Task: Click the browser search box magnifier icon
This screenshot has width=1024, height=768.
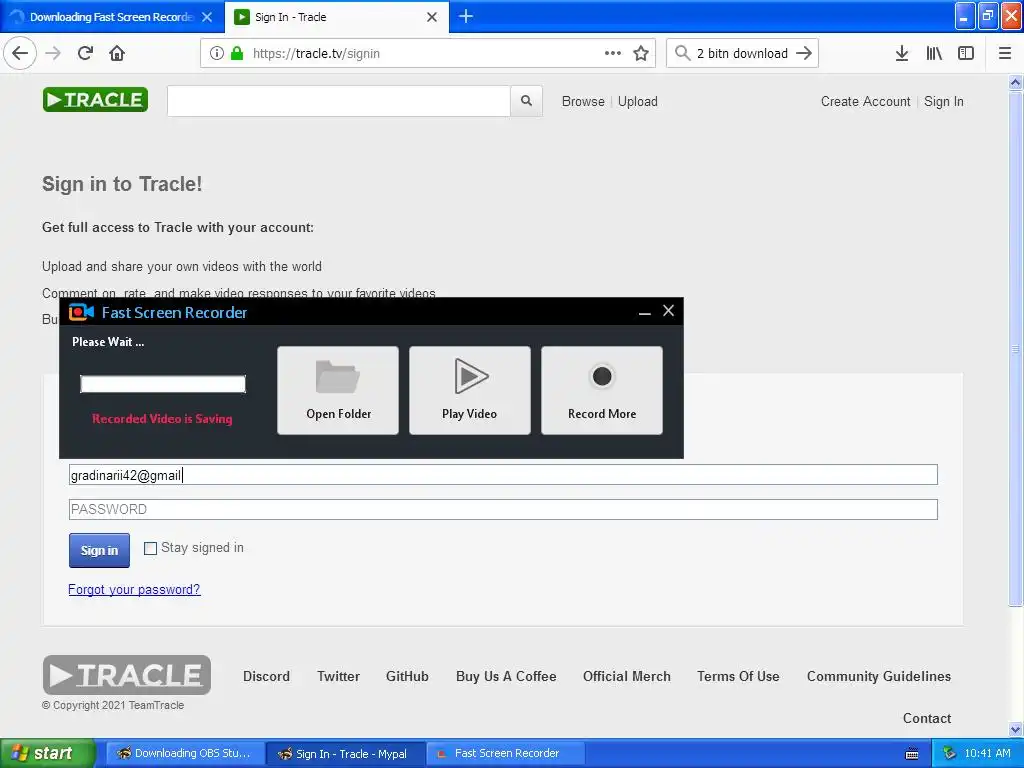Action: tap(682, 53)
